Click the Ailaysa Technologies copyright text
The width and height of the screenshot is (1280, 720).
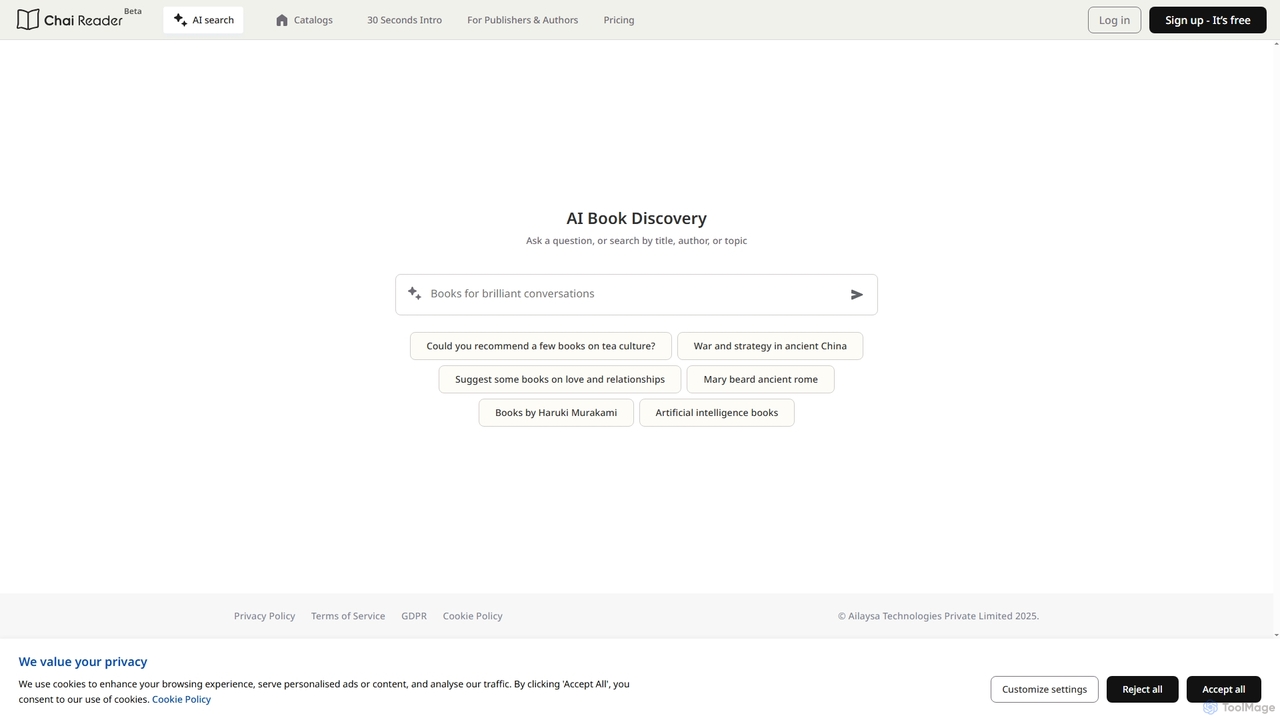coord(938,616)
